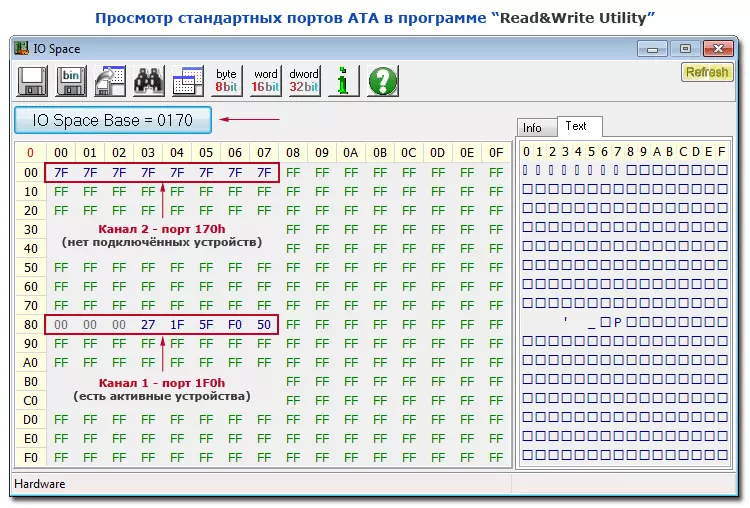This screenshot has height=508, width=750.
Task: Click row header F0
Action: 31,458
